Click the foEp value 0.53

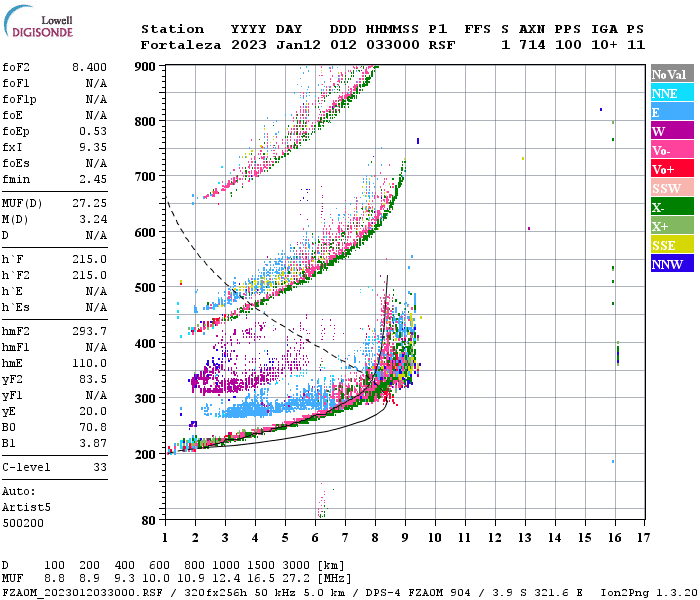point(93,131)
